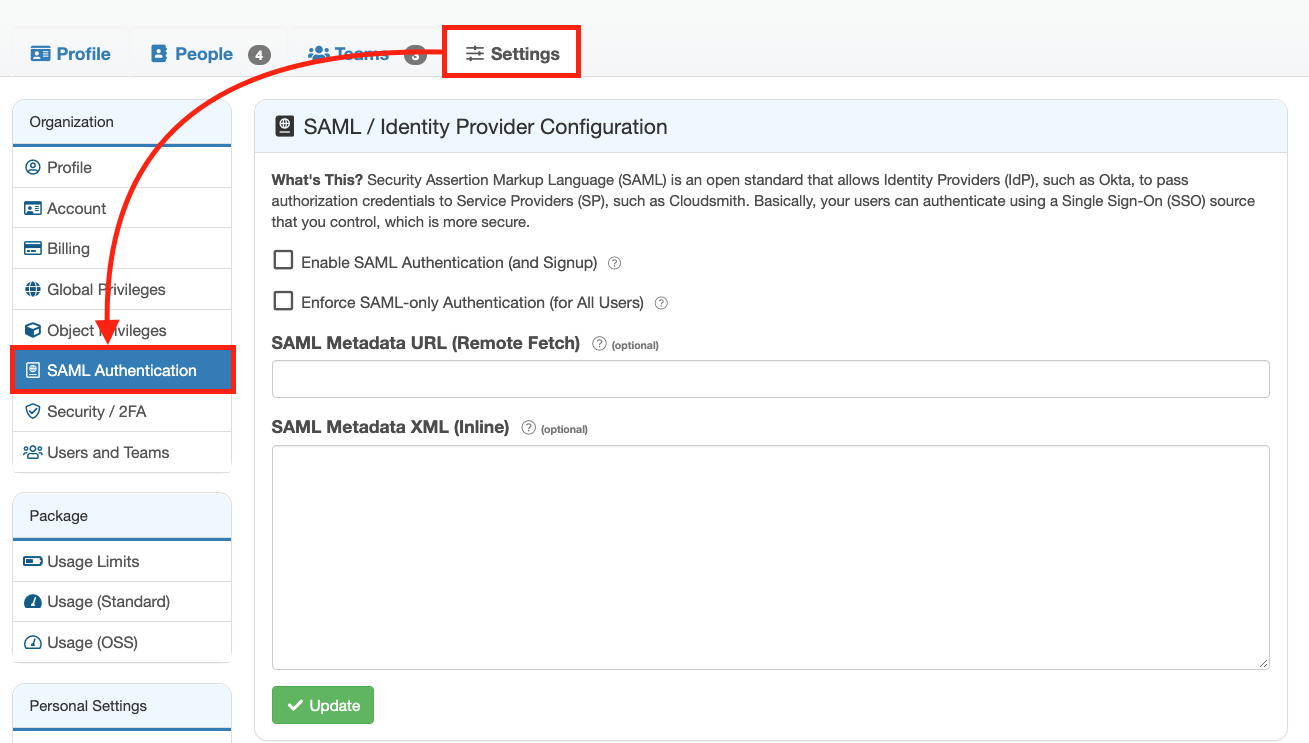The width and height of the screenshot is (1309, 743).
Task: Click the SAML Metadata URL input field
Action: pyautogui.click(x=770, y=379)
